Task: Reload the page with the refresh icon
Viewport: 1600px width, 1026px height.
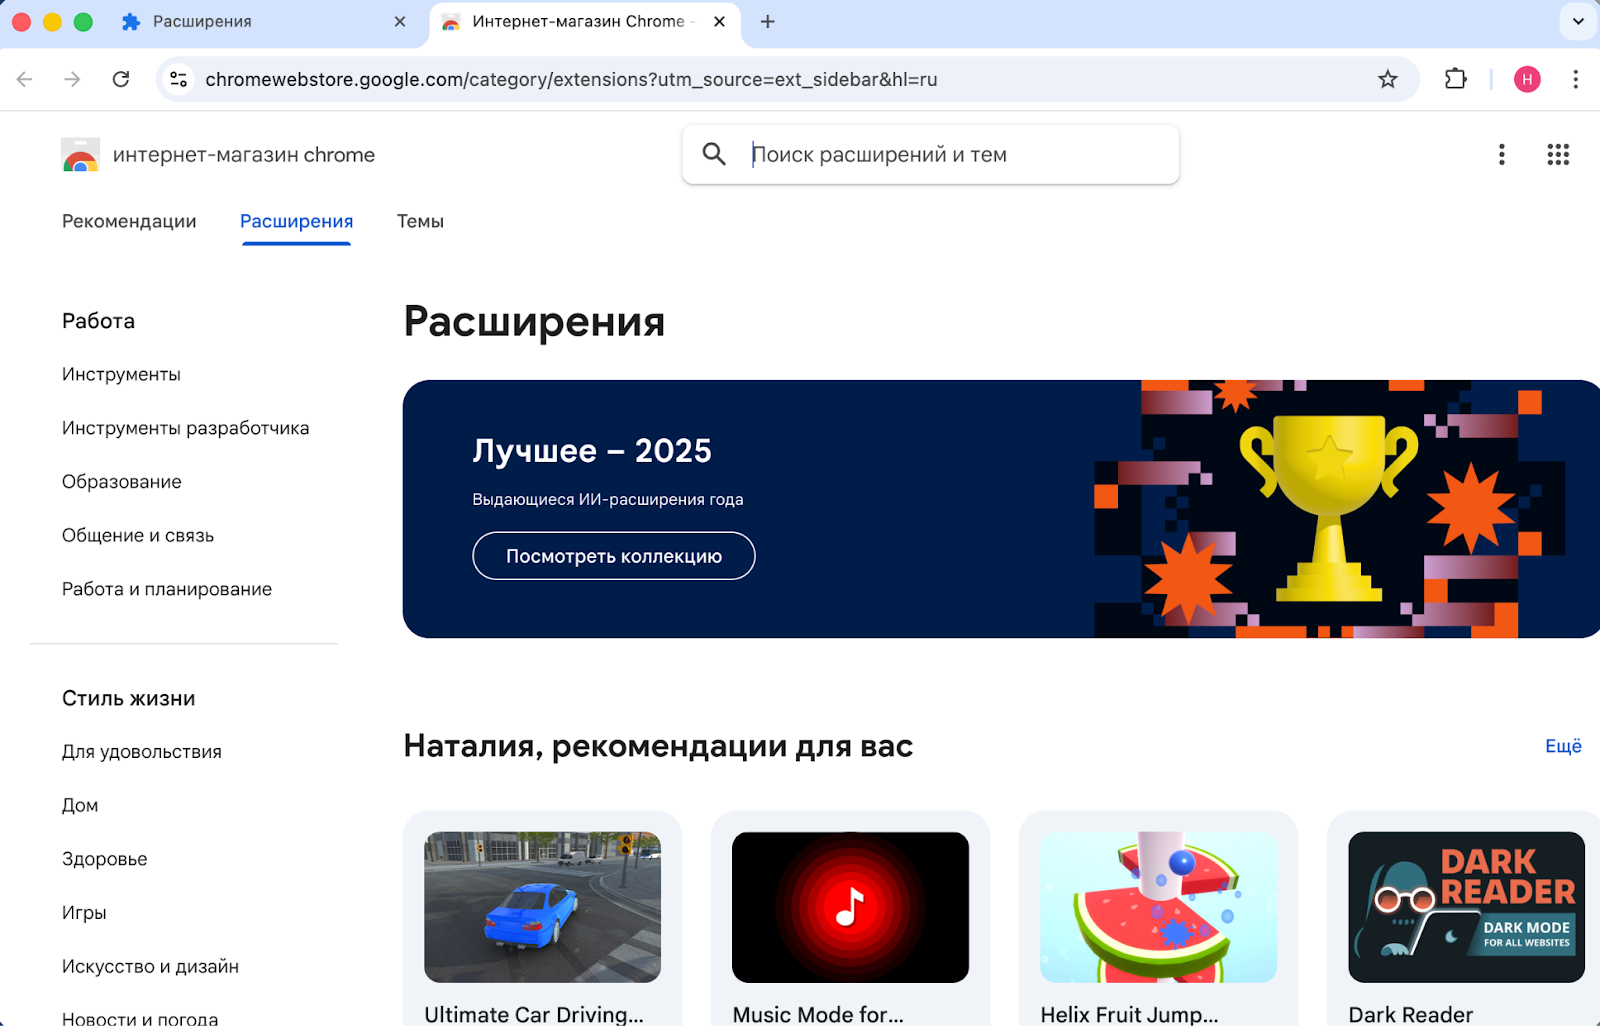Action: 121,79
